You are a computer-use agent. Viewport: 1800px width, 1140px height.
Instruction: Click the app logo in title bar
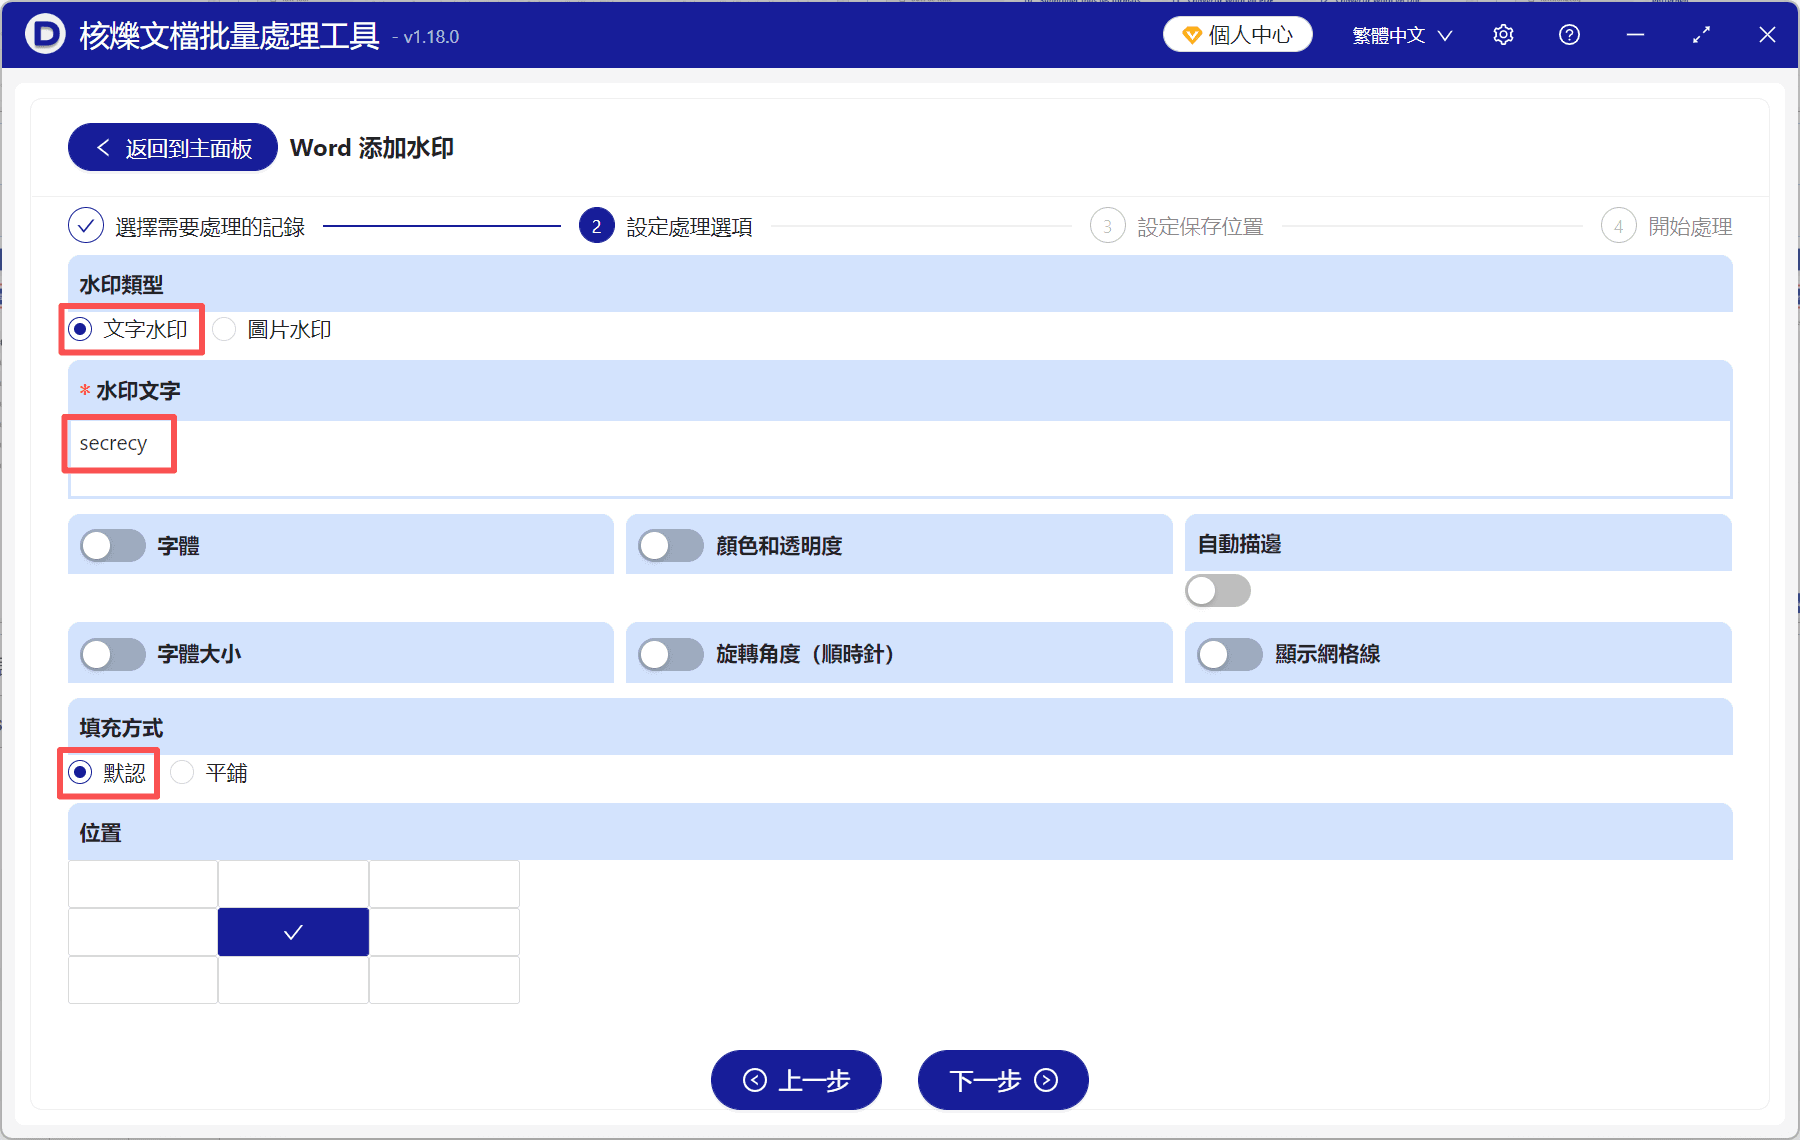point(44,34)
